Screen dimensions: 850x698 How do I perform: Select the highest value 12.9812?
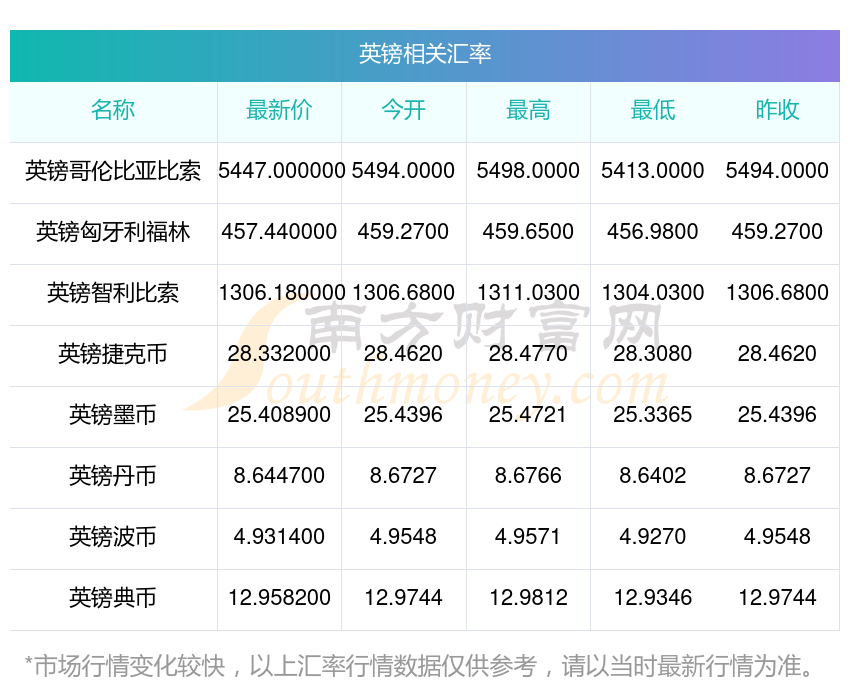point(528,598)
